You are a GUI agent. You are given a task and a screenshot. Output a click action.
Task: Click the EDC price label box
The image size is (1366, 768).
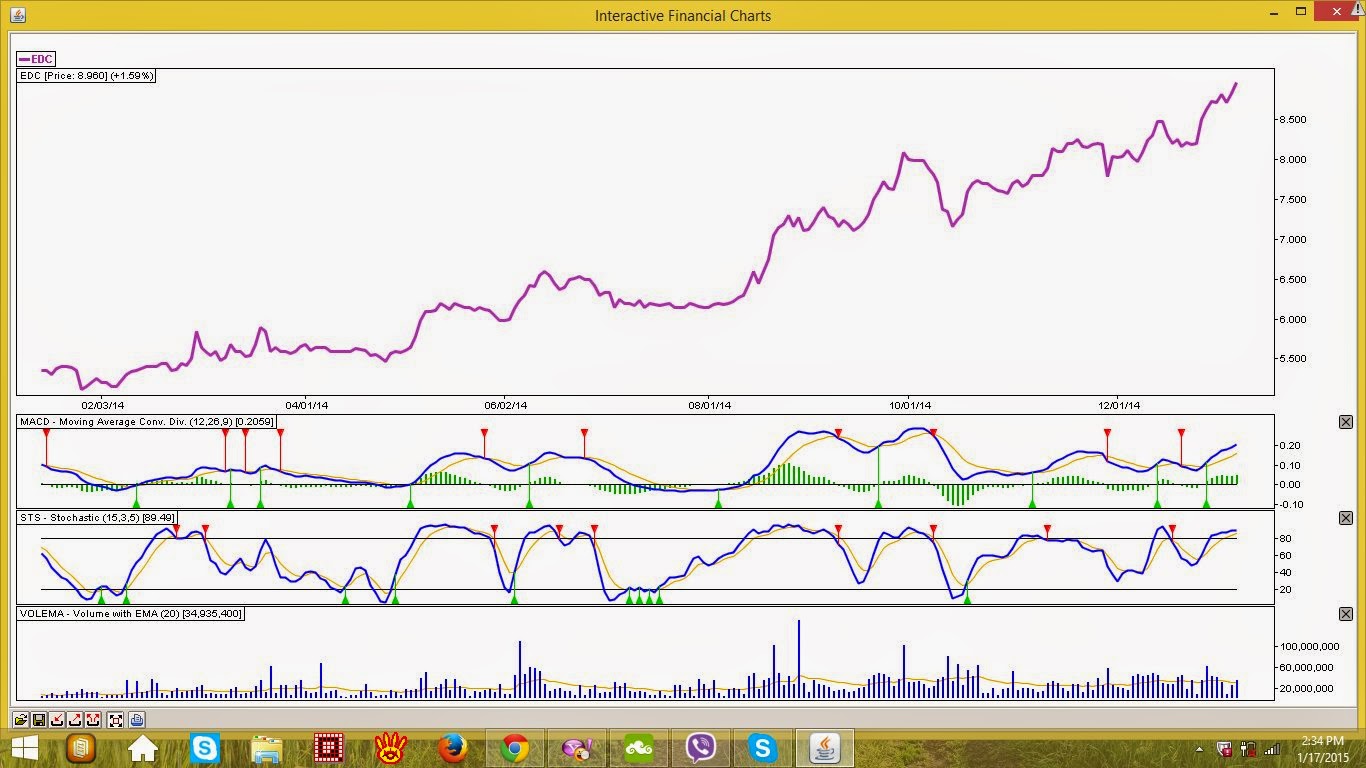click(87, 75)
